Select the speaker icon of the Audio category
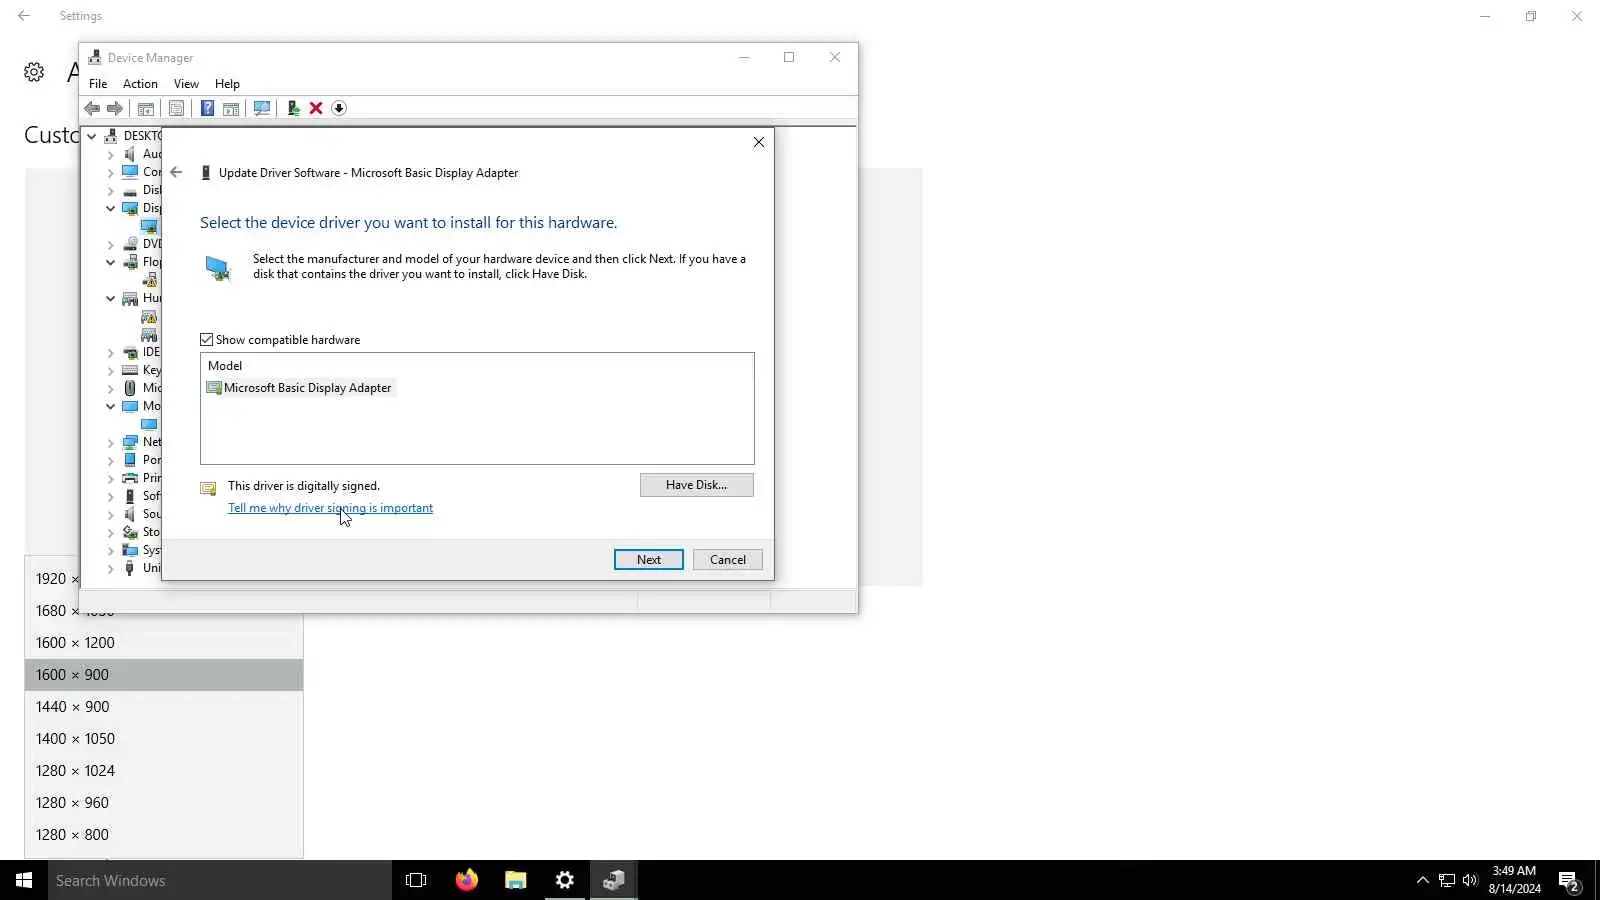The image size is (1600, 900). [x=130, y=154]
